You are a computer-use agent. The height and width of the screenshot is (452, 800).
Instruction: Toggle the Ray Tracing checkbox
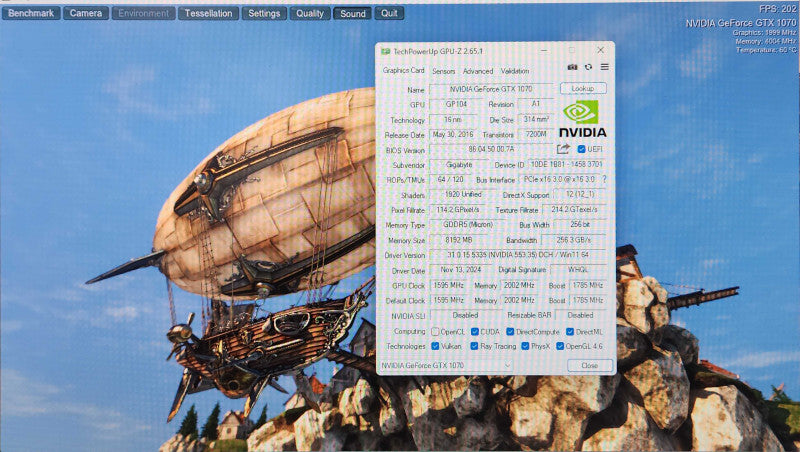[x=474, y=346]
